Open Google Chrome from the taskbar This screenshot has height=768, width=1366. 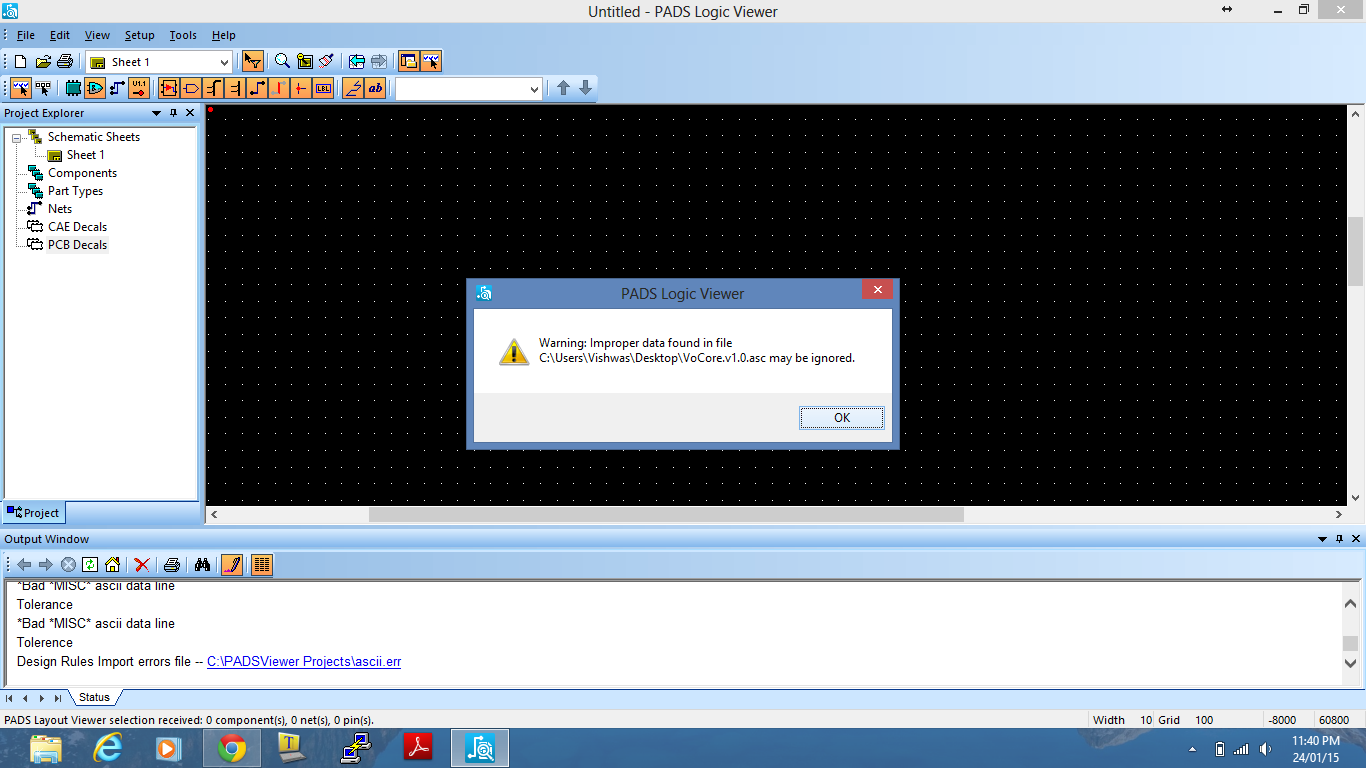232,748
